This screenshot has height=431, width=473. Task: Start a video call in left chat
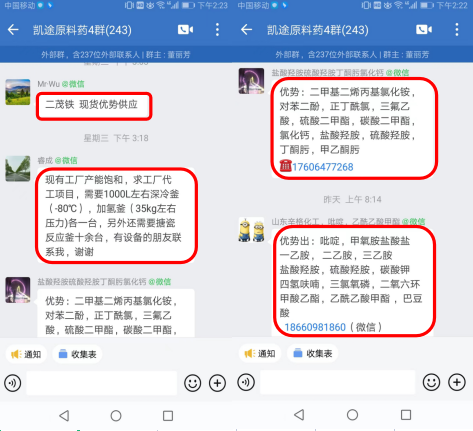point(186,30)
